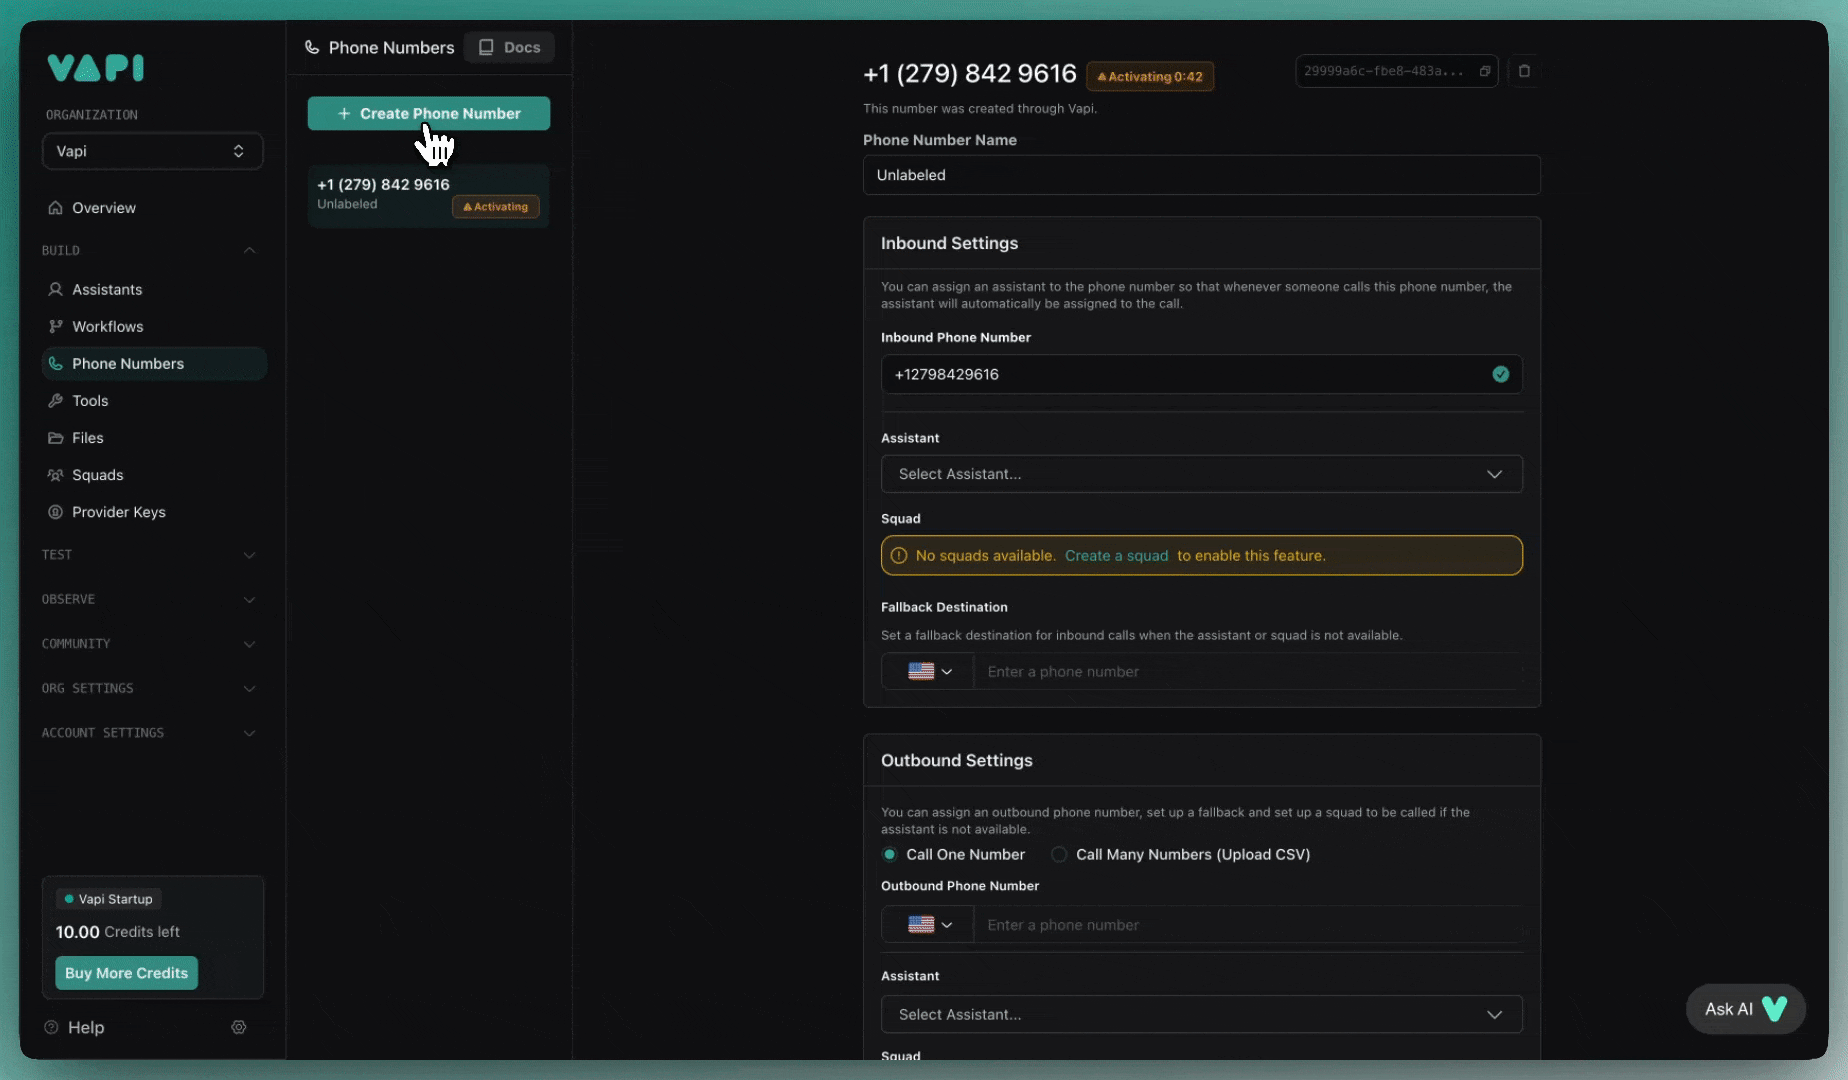Click the copy ID icon beside the phone number ID
1848x1080 pixels.
click(x=1485, y=71)
